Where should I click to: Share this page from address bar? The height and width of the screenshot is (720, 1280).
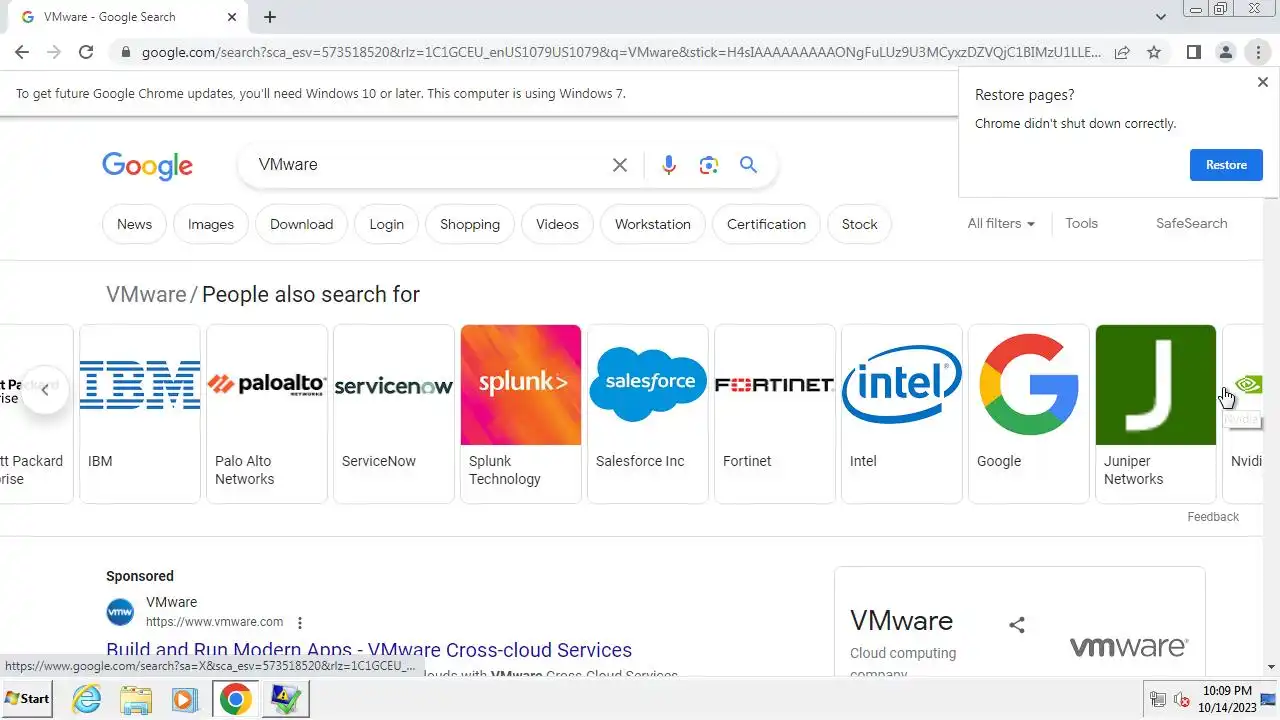pos(1122,52)
